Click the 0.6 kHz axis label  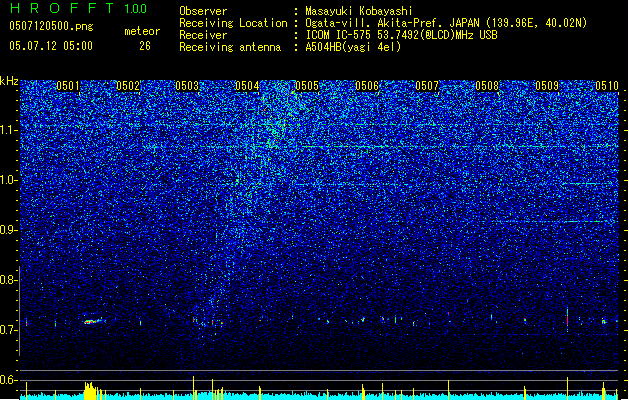pos(8,380)
